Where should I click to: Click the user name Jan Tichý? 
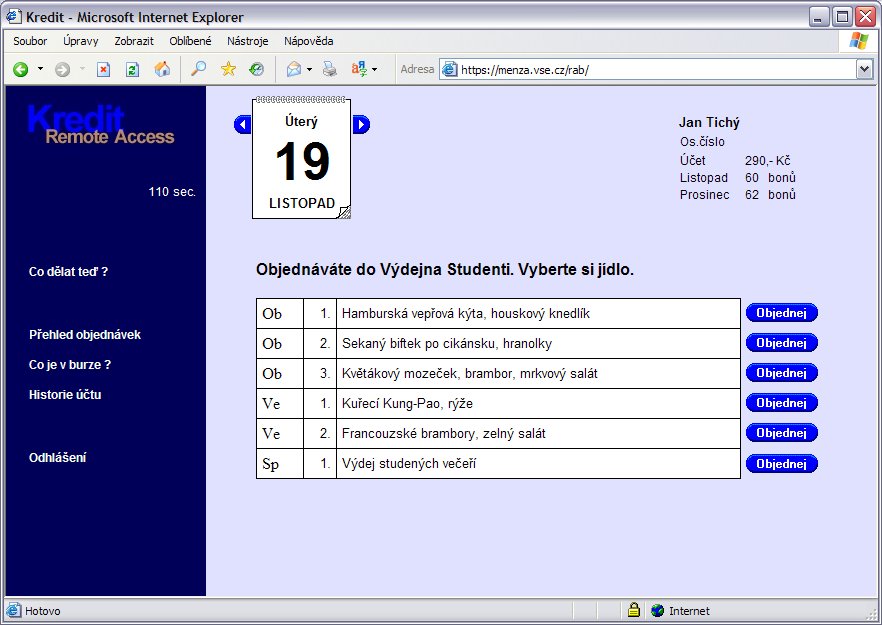click(x=709, y=123)
